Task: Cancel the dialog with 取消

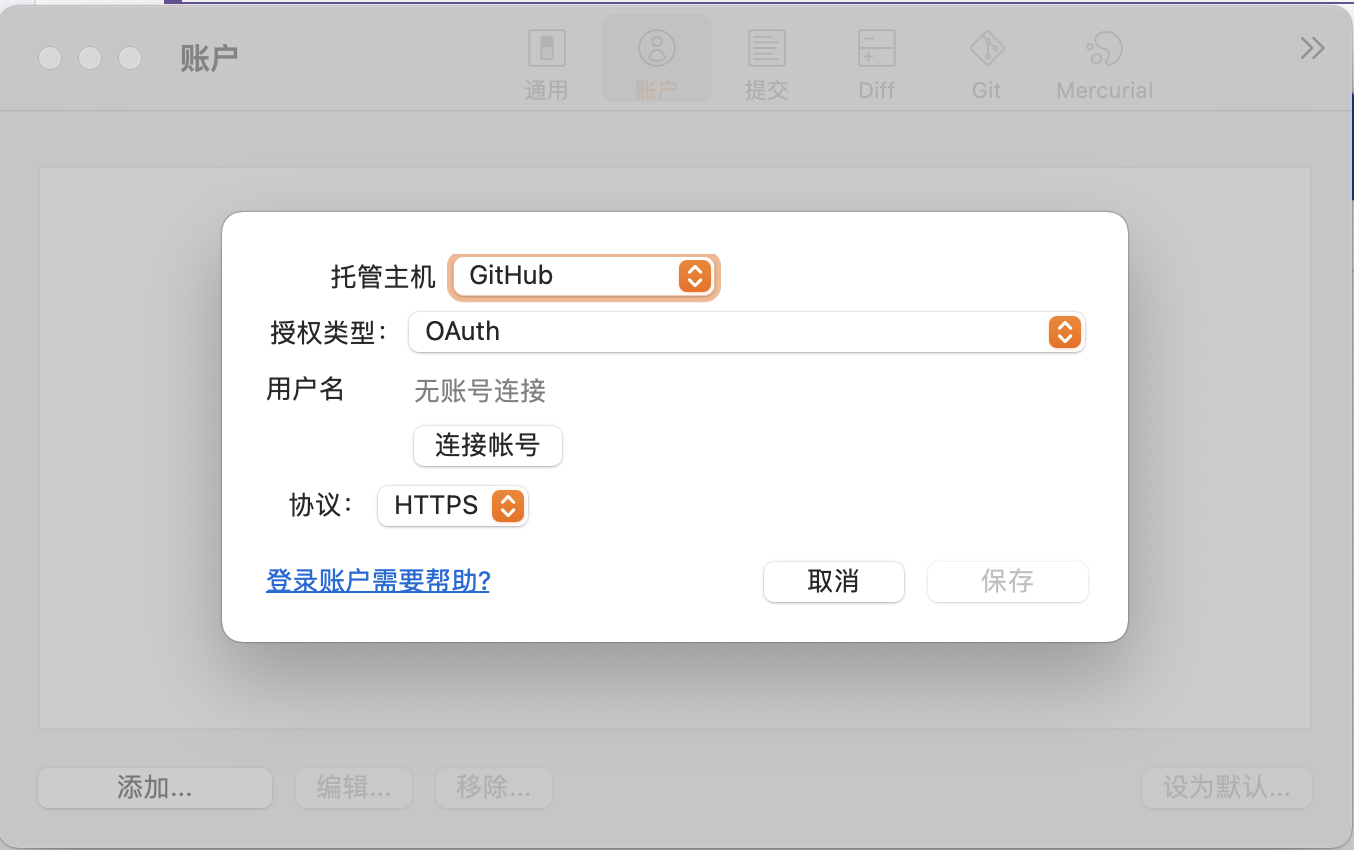Action: pos(833,581)
